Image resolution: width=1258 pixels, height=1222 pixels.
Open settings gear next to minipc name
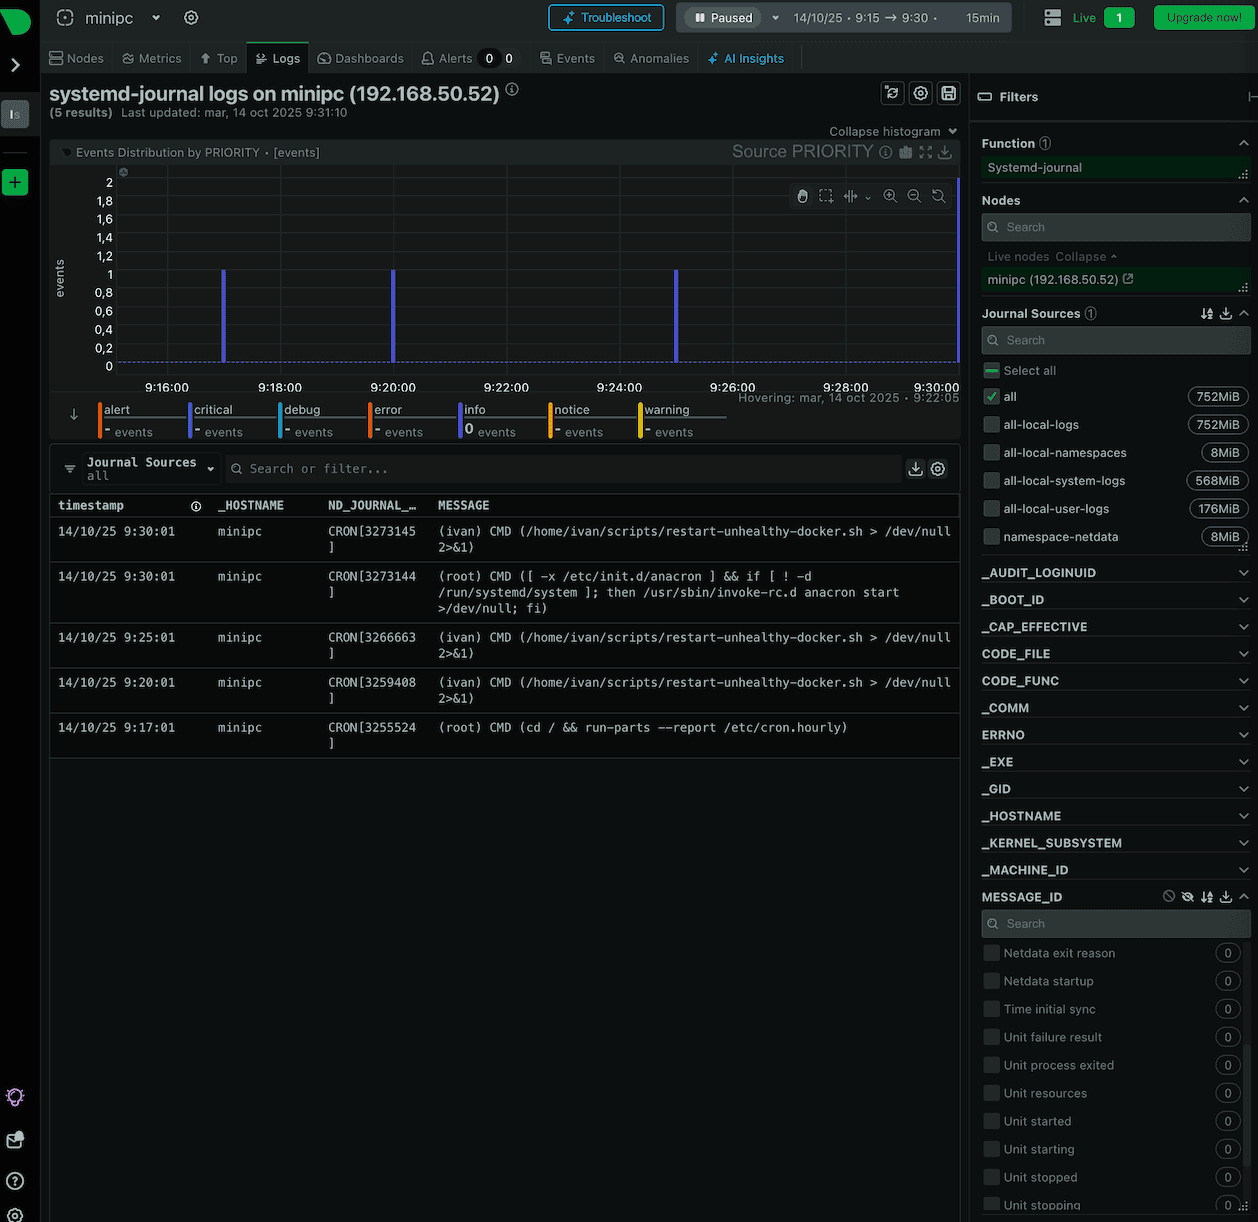click(x=191, y=18)
